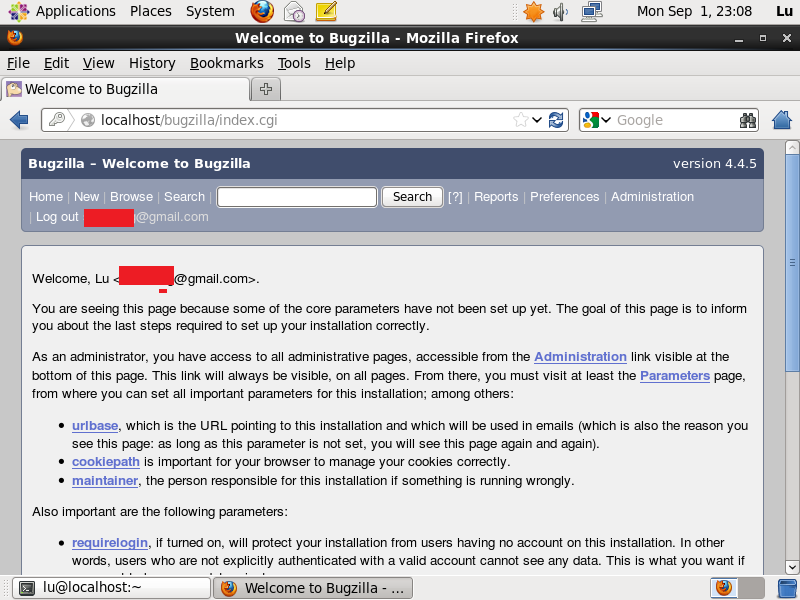Bookmark this page with the star

click(x=521, y=120)
